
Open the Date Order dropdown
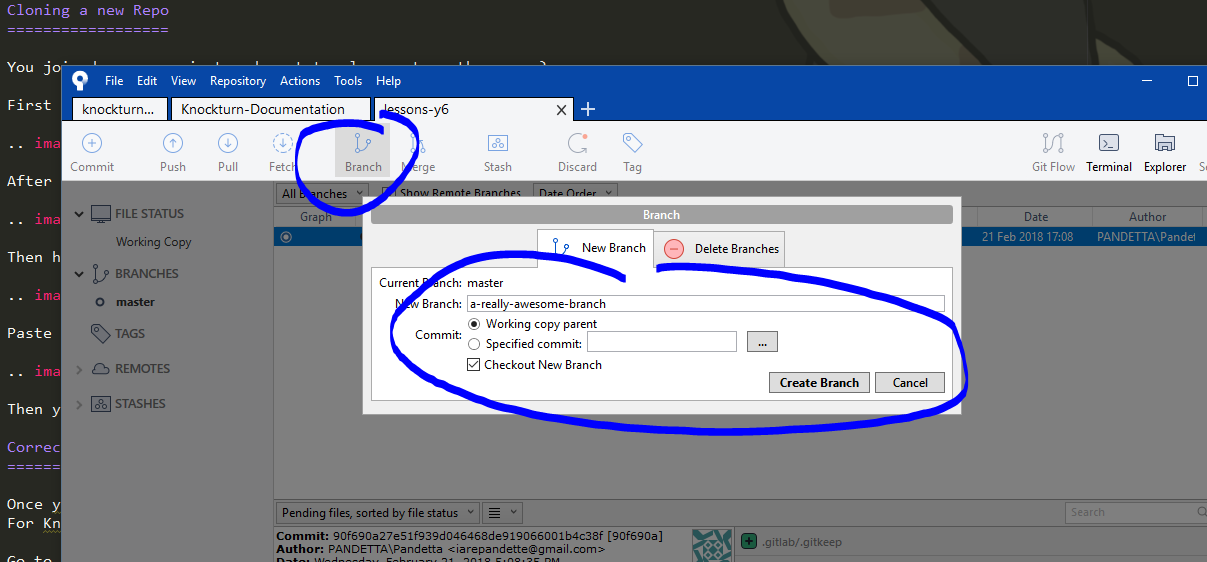575,193
